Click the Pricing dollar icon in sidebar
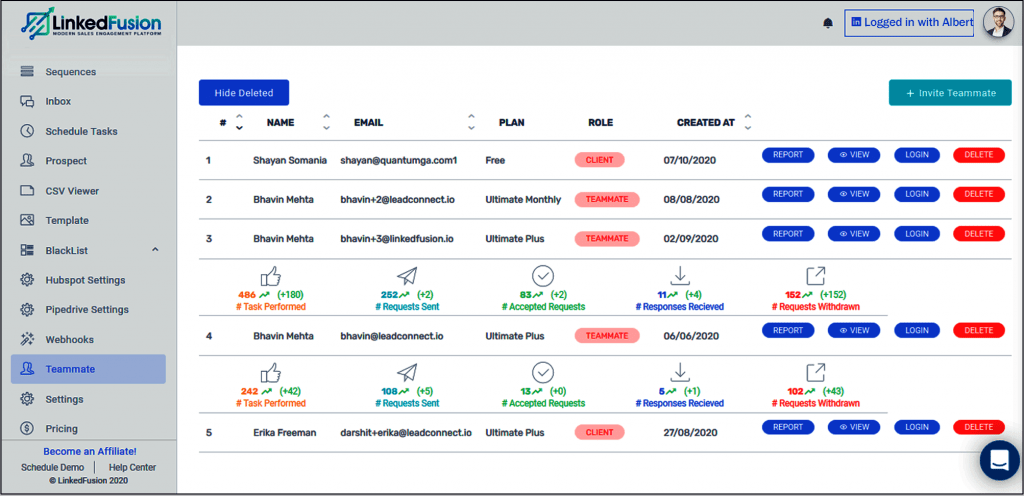The height and width of the screenshot is (496, 1024). pyautogui.click(x=27, y=428)
